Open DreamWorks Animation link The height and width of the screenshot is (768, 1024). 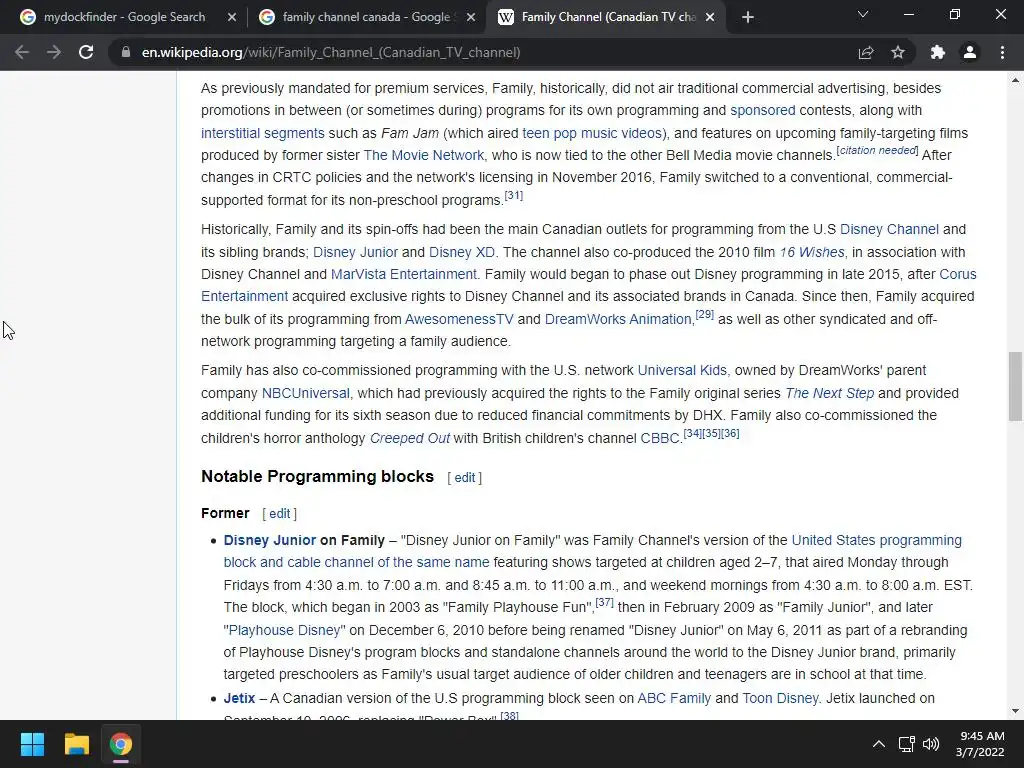[x=618, y=319]
